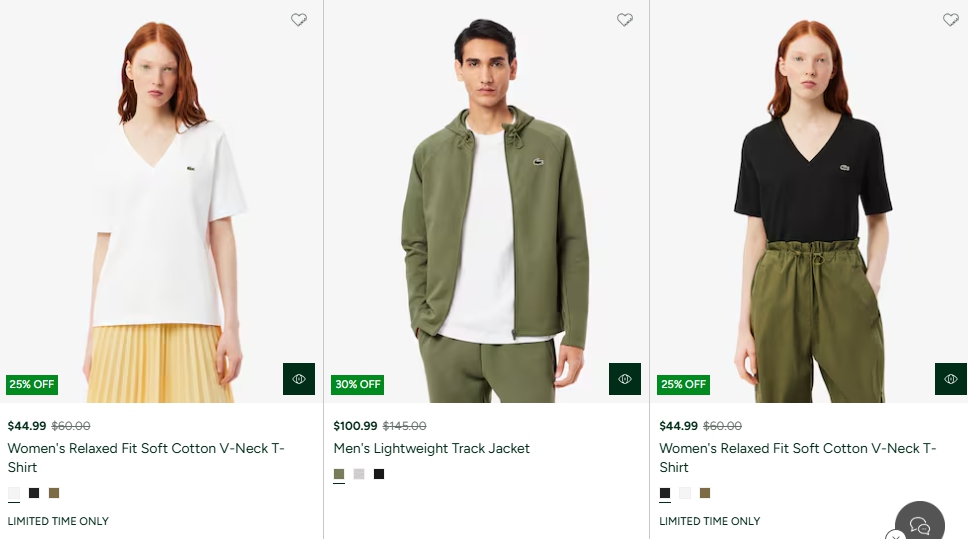
Task: Dismiss the chat widget with small X
Action: (895, 535)
